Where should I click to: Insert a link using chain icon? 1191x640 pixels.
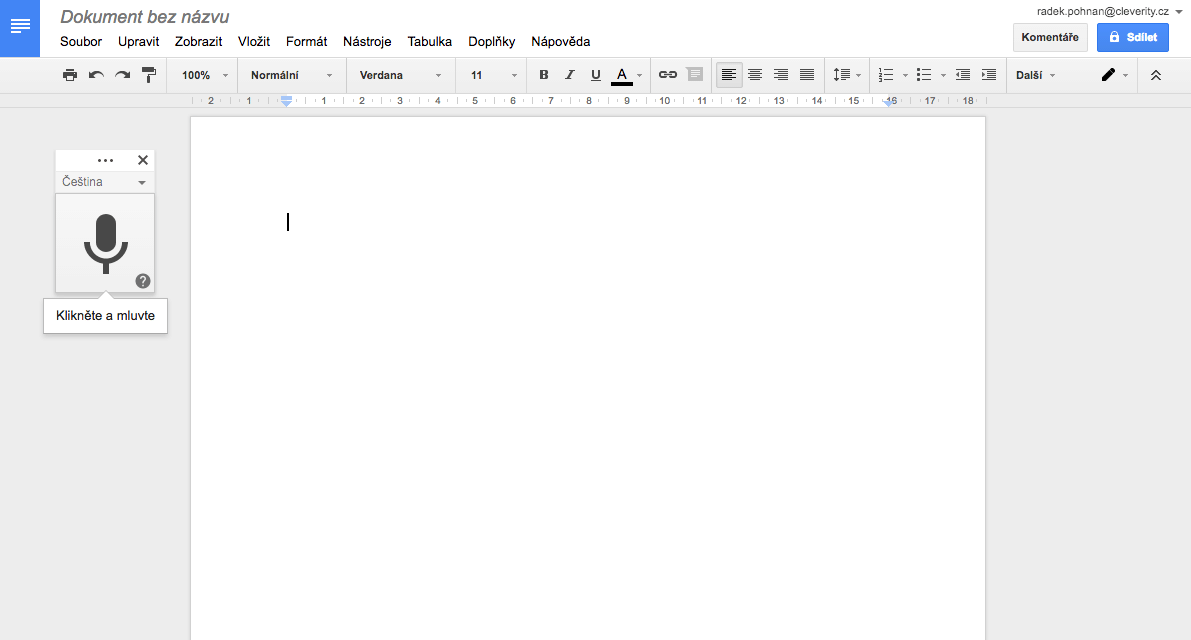tap(667, 75)
